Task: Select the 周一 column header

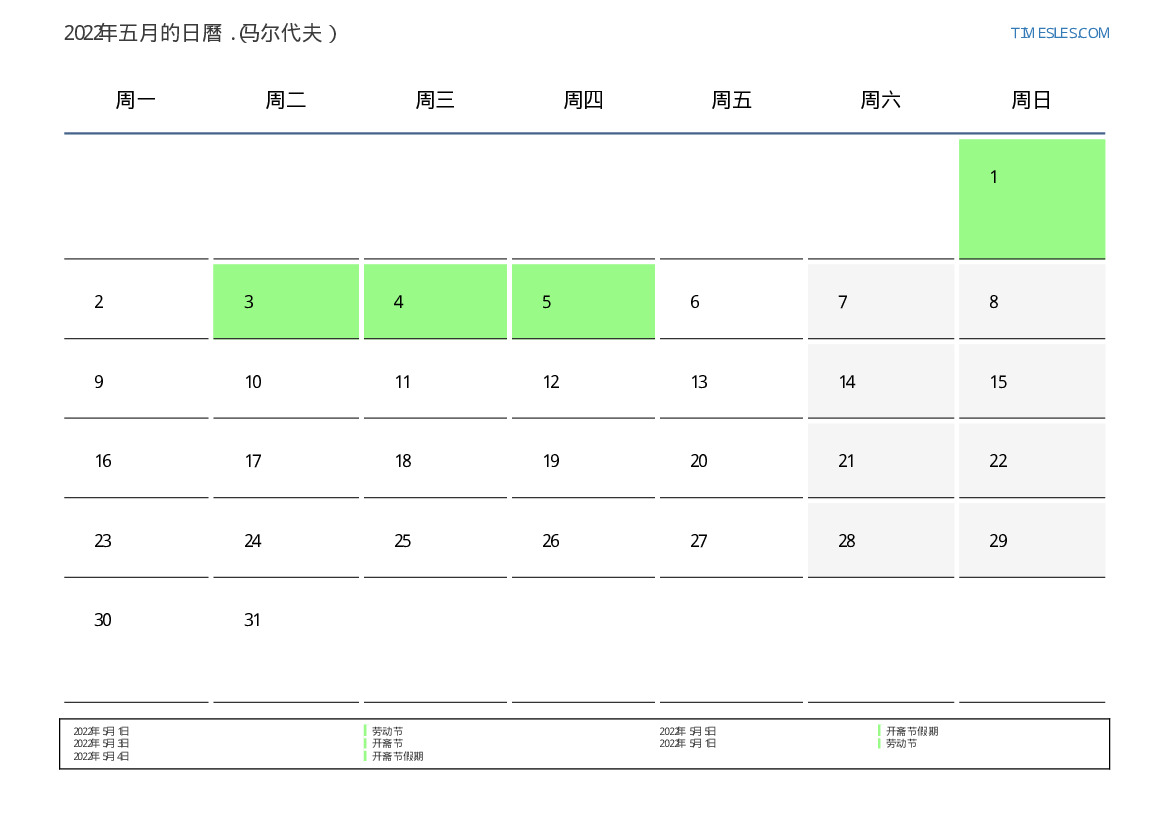Action: point(136,100)
